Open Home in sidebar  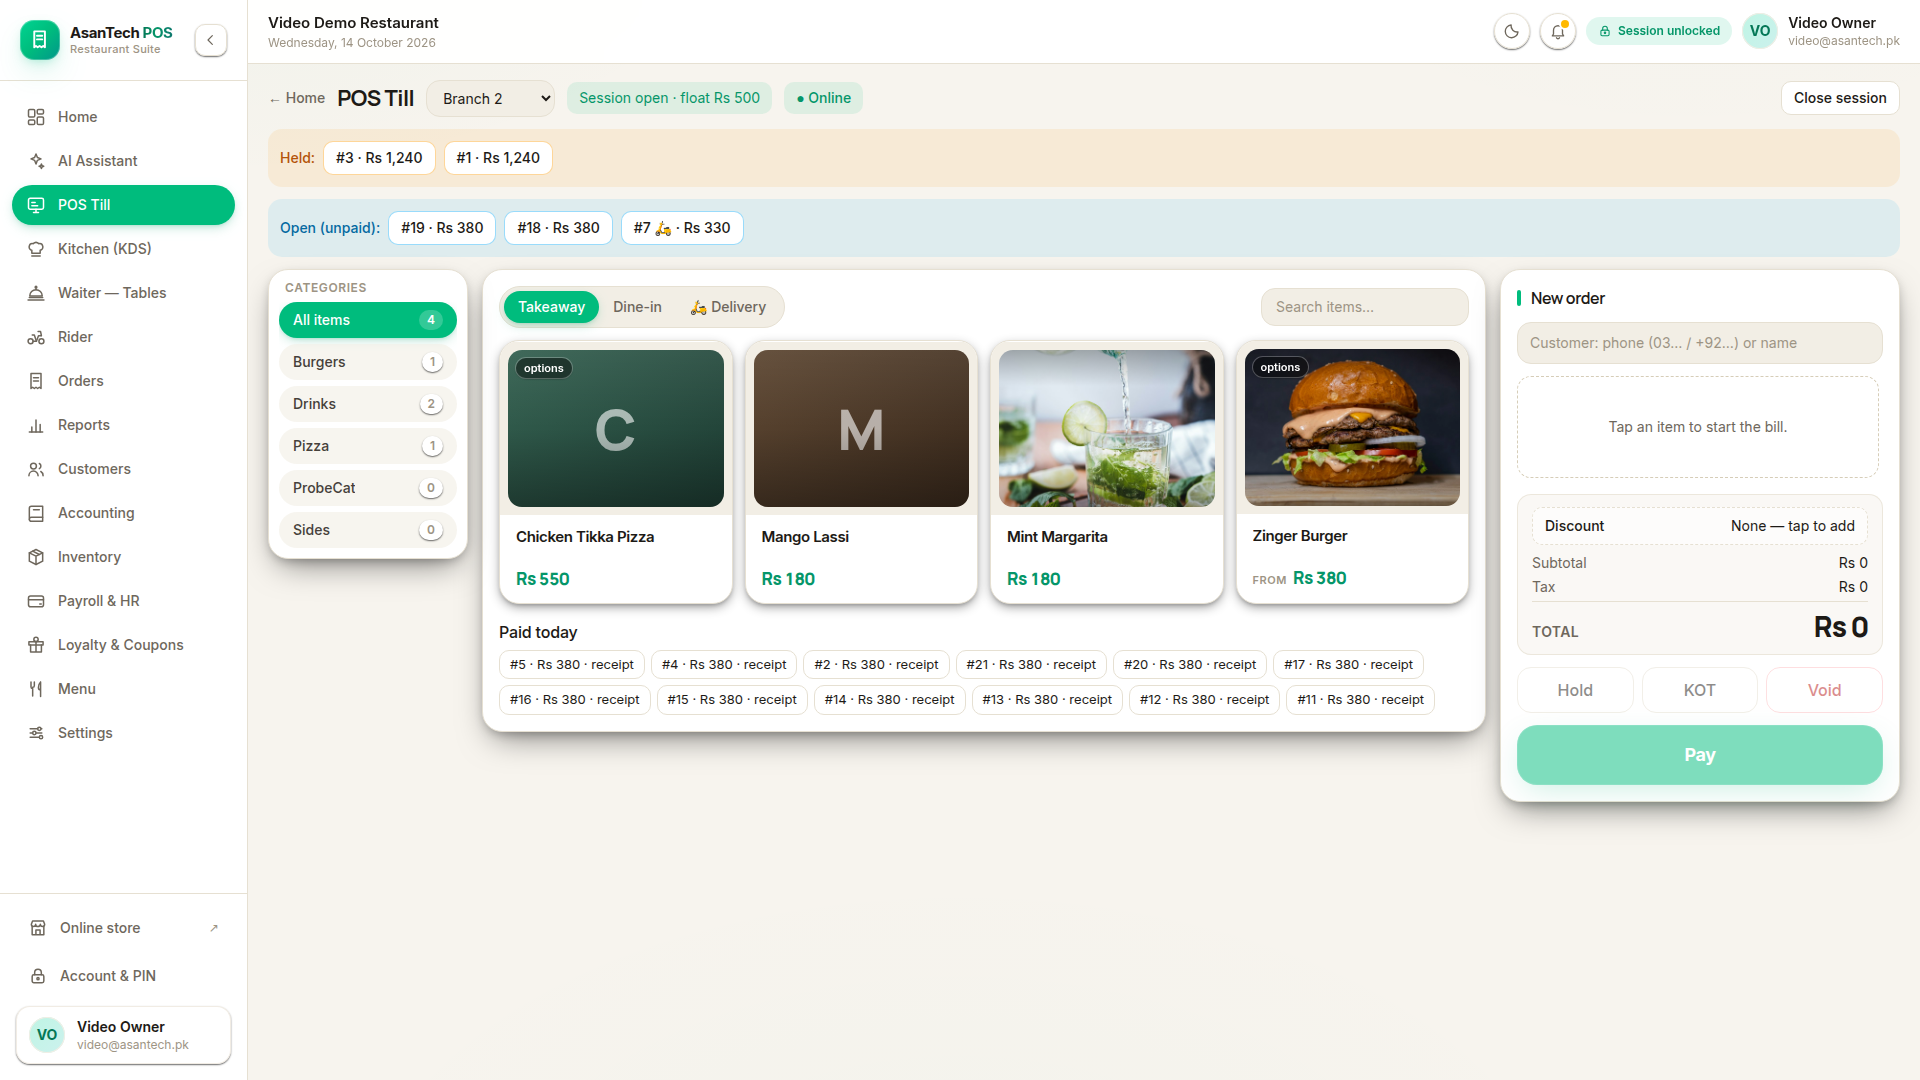pos(123,117)
